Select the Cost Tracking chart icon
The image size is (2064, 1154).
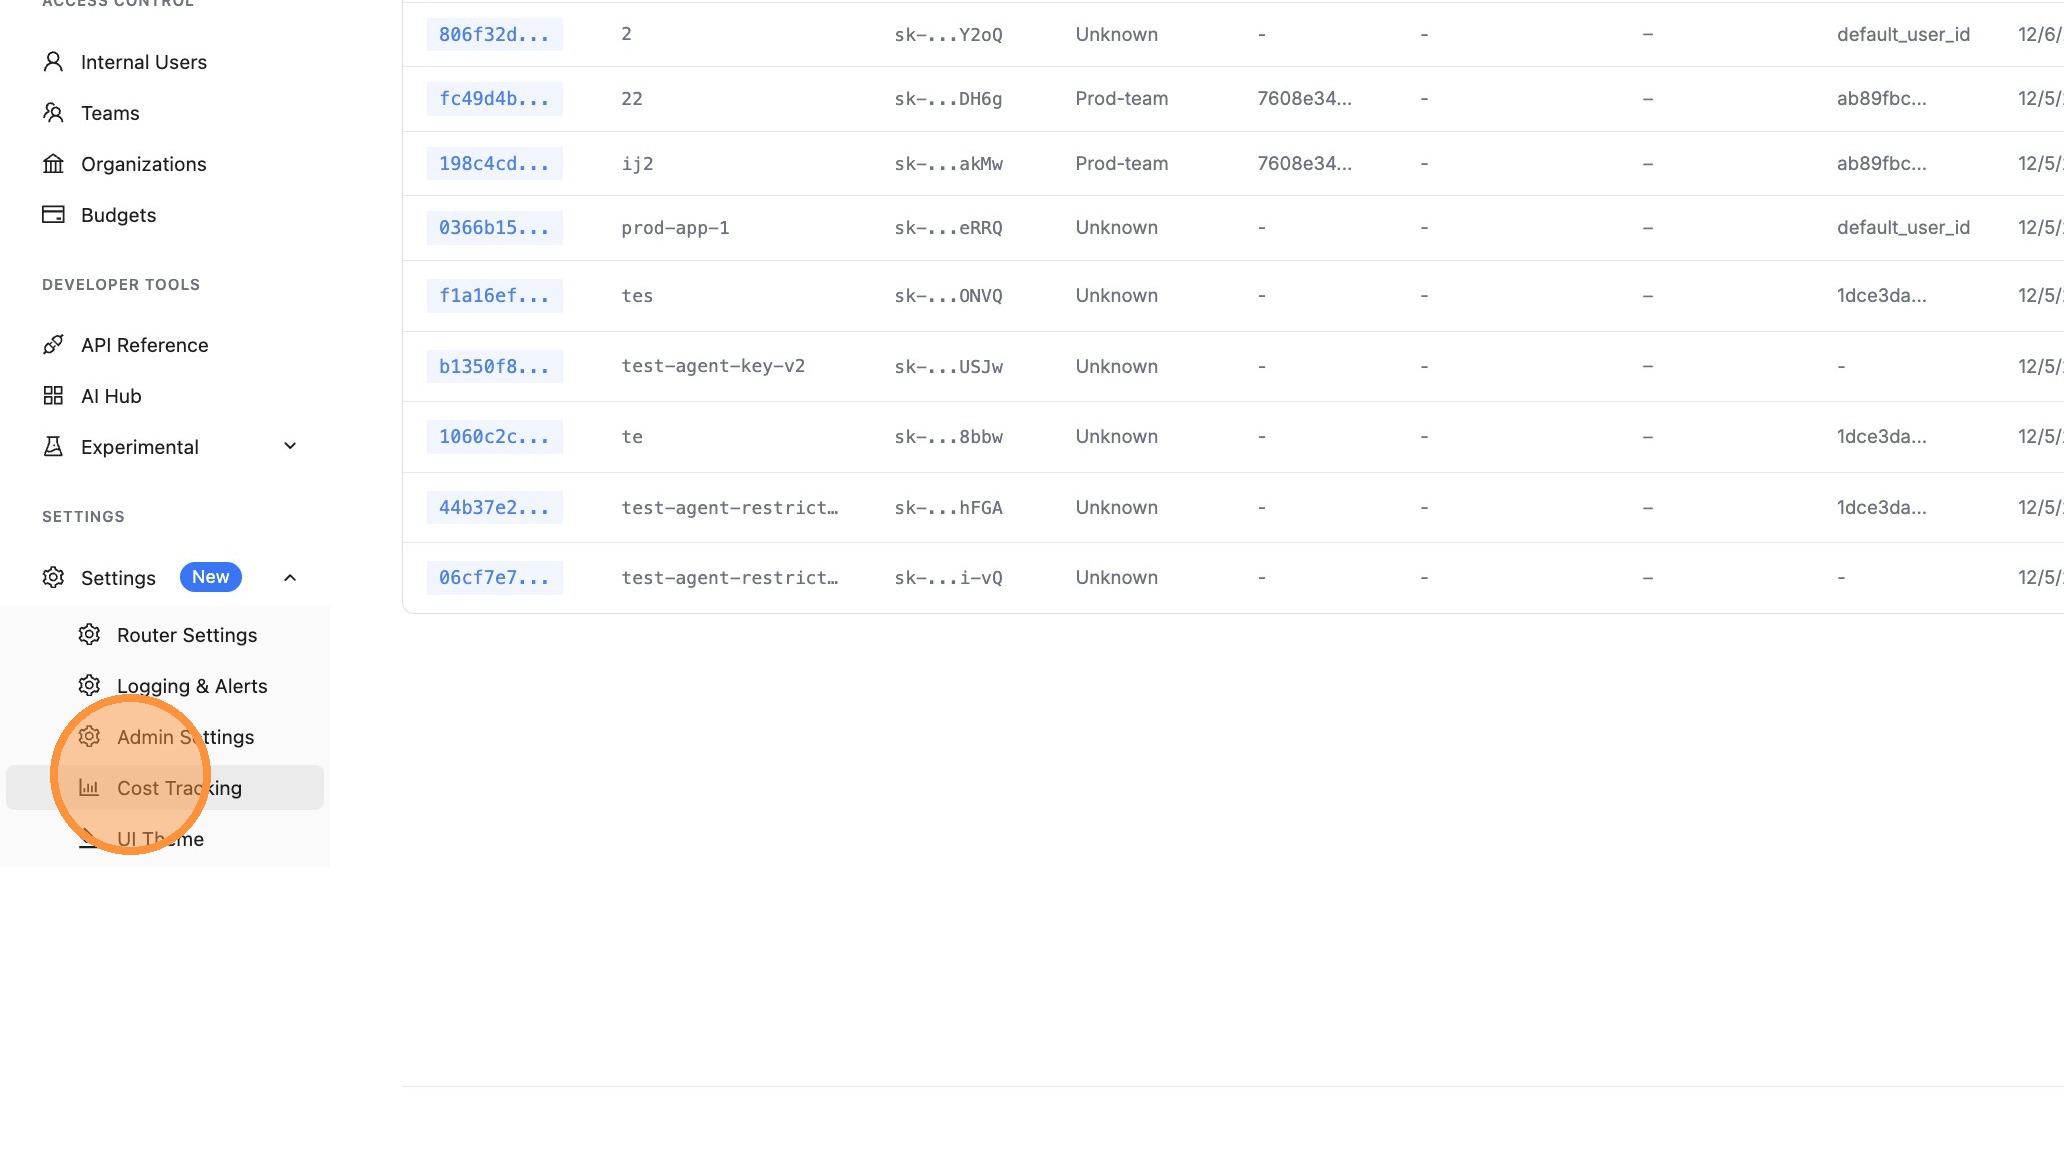[x=89, y=788]
